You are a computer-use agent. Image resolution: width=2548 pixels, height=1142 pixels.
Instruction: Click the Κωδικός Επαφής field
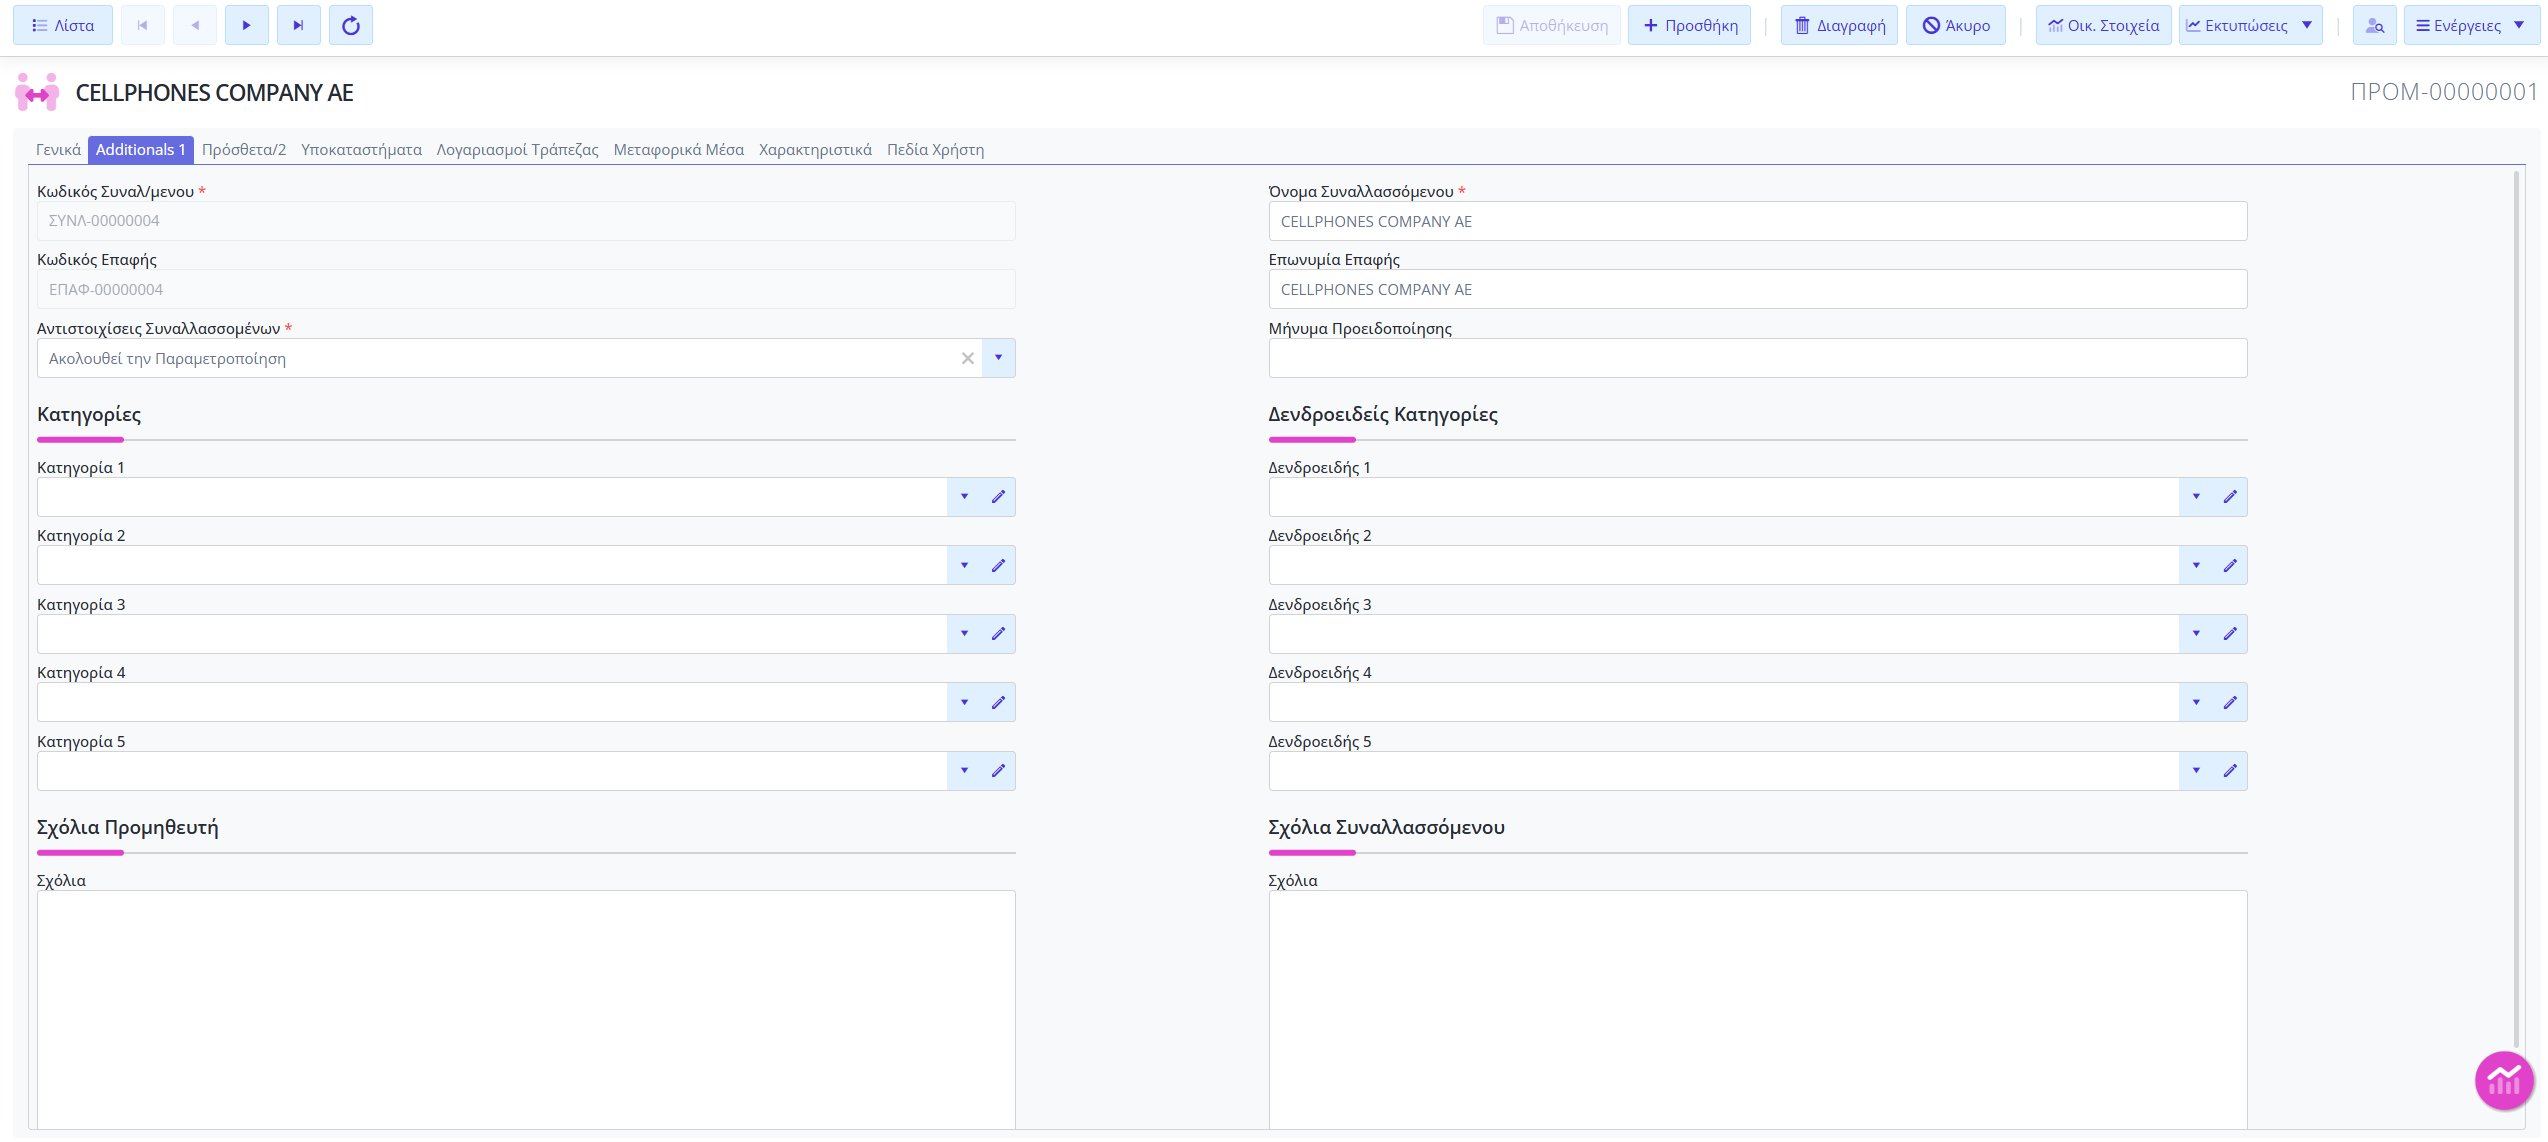[x=526, y=289]
